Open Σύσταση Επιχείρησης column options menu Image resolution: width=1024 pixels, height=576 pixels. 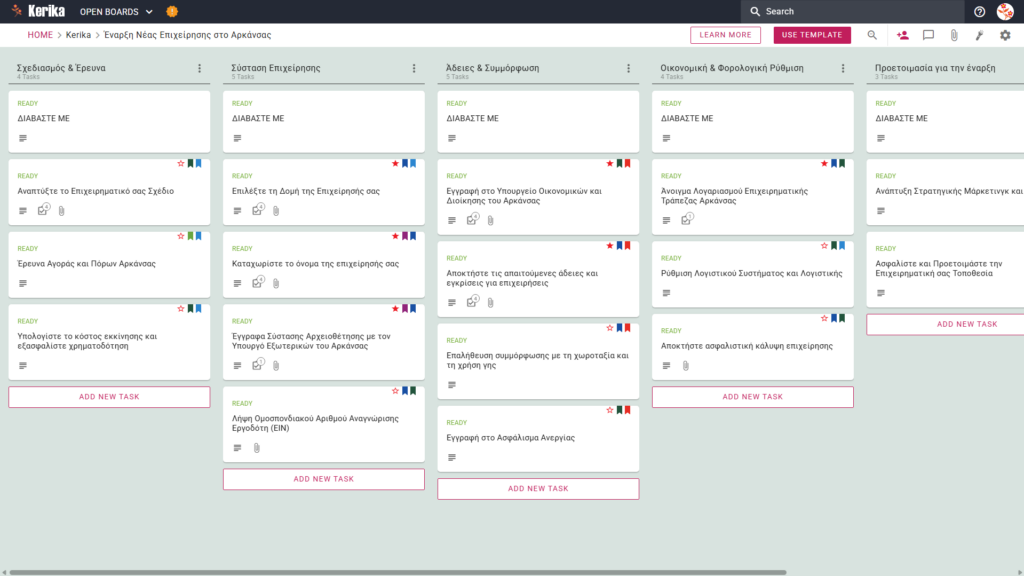coord(413,69)
